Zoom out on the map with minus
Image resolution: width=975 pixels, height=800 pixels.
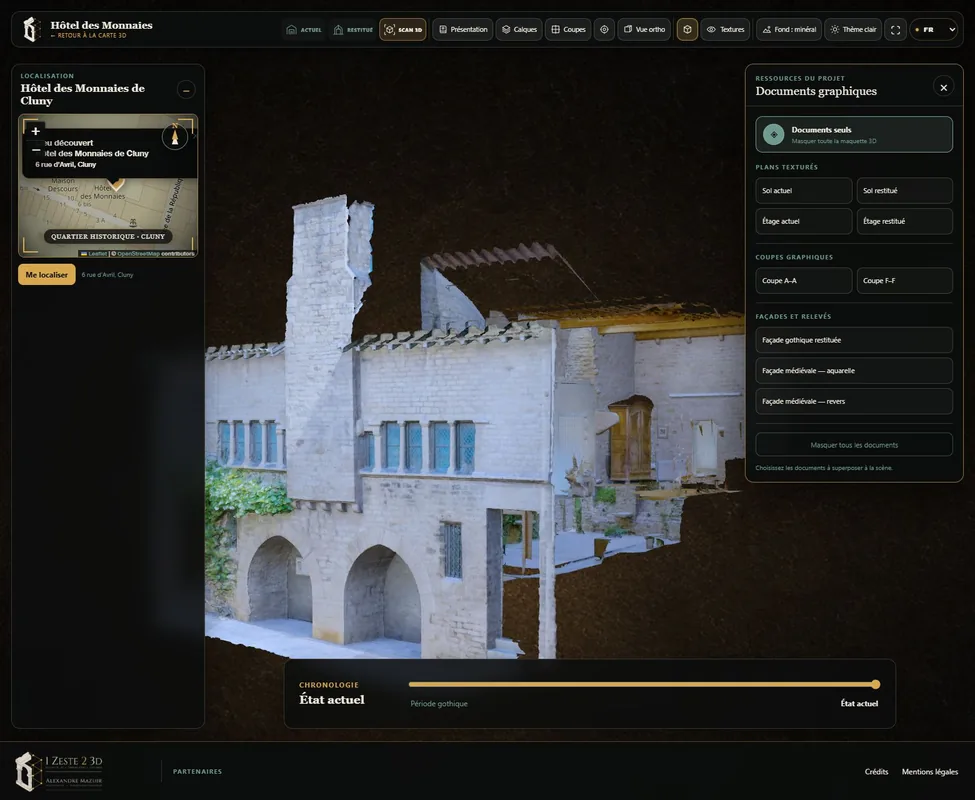(x=35, y=149)
